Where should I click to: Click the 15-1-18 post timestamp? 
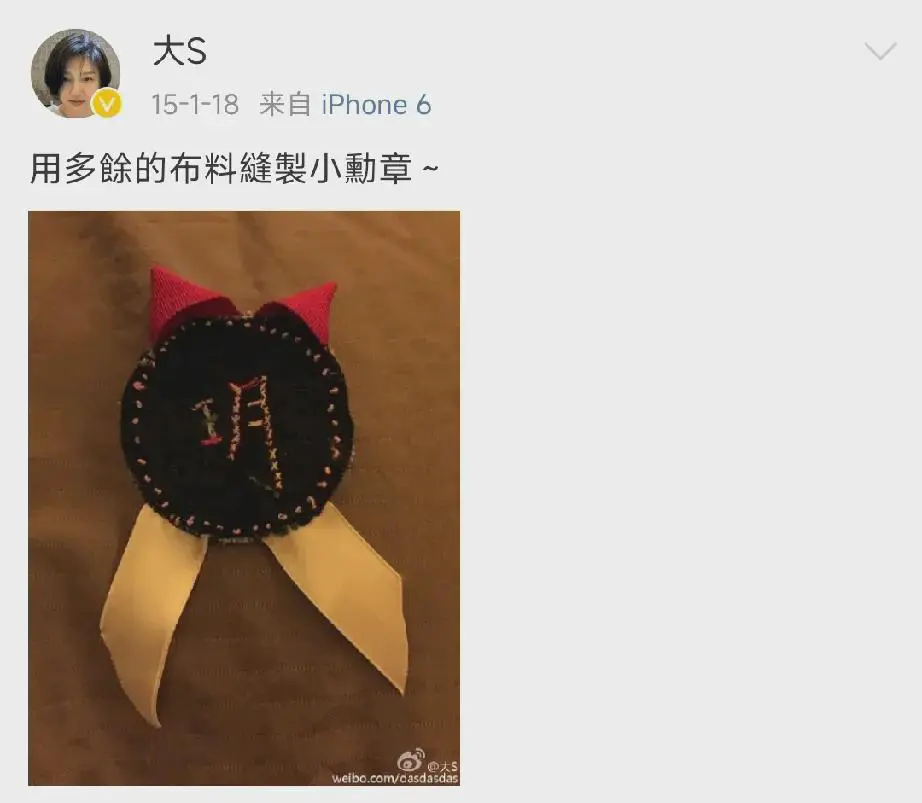point(195,105)
